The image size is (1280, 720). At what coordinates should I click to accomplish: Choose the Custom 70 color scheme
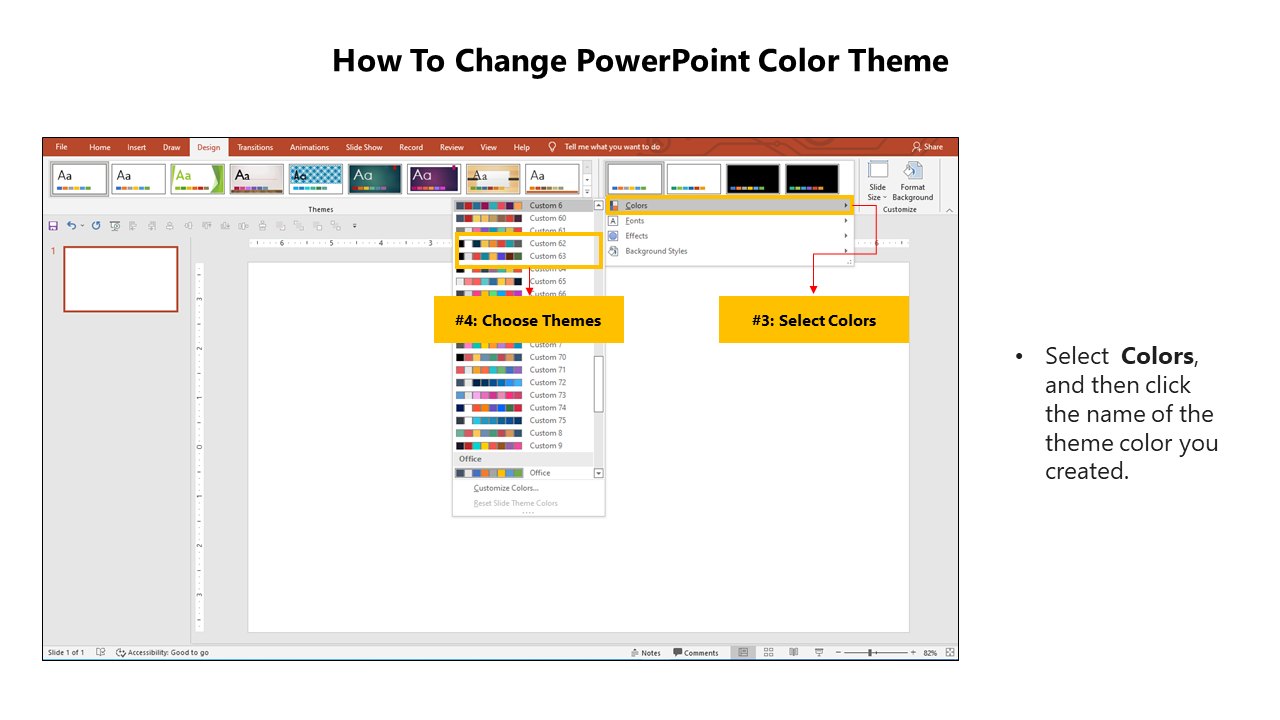pos(523,357)
